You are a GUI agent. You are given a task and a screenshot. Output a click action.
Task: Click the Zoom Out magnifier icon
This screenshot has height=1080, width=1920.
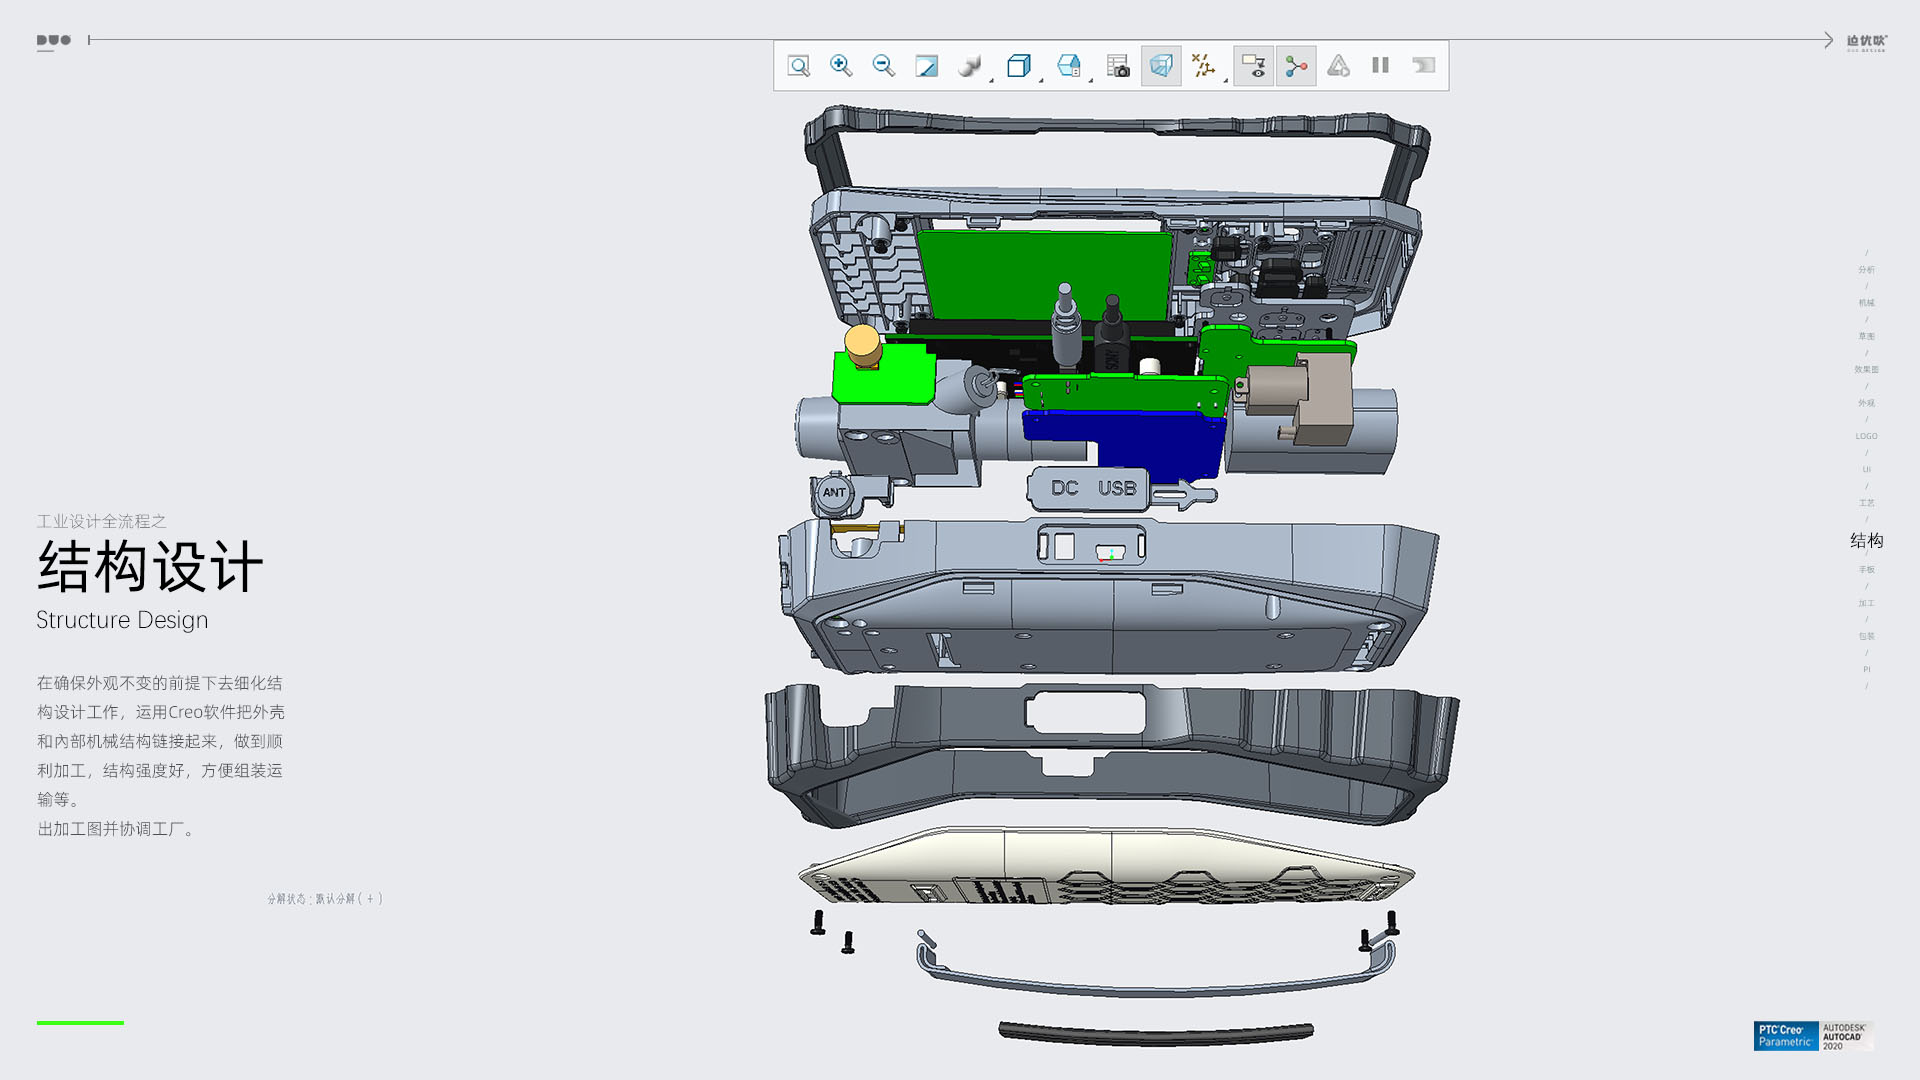883,66
